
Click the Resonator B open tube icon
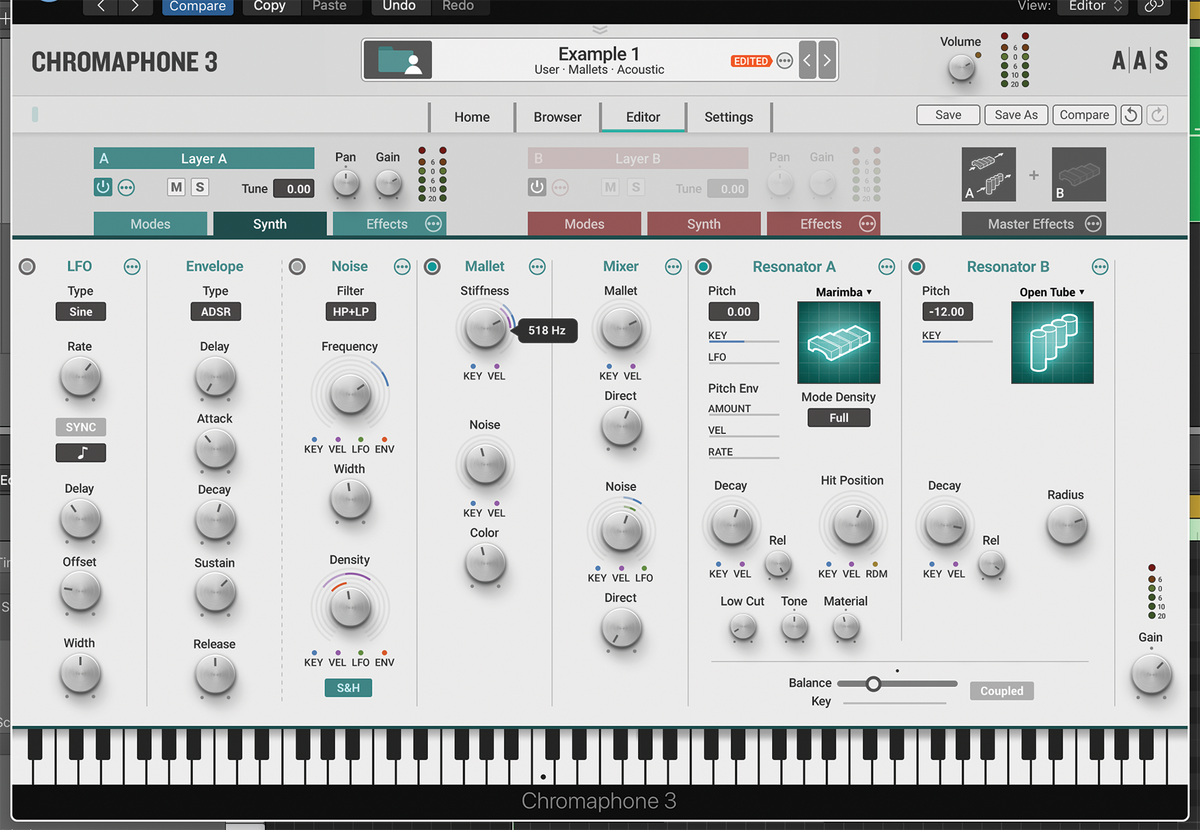pos(1052,342)
